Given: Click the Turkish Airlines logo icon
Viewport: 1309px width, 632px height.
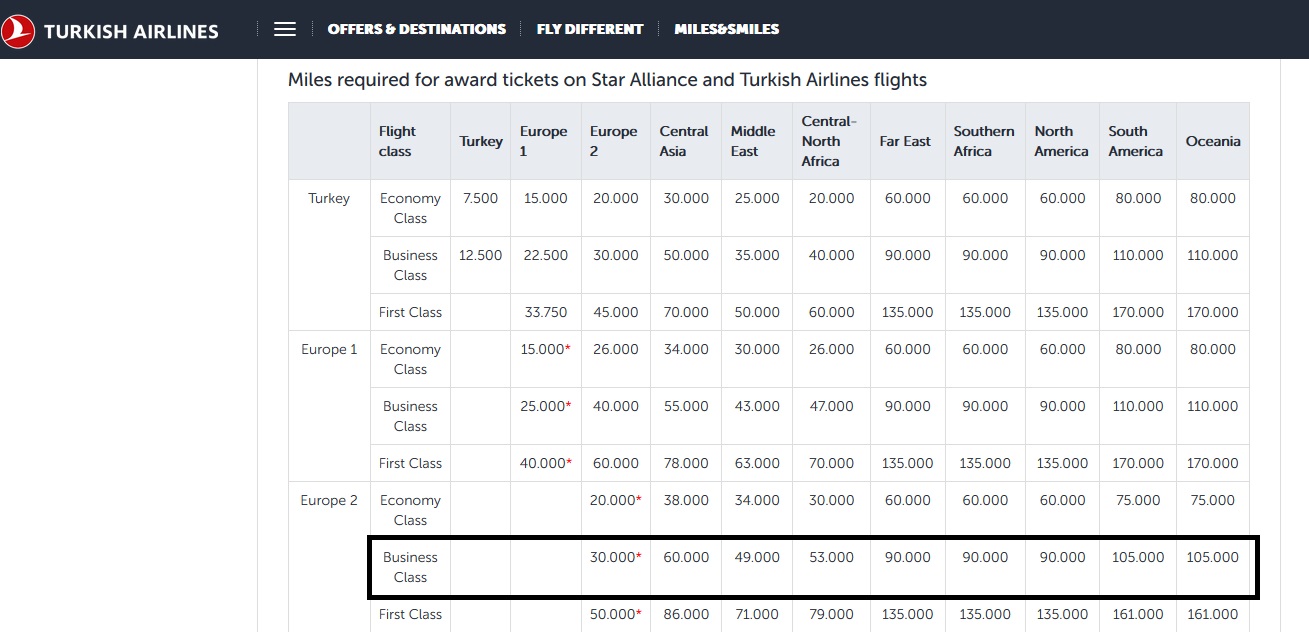Looking at the screenshot, I should click(x=17, y=31).
